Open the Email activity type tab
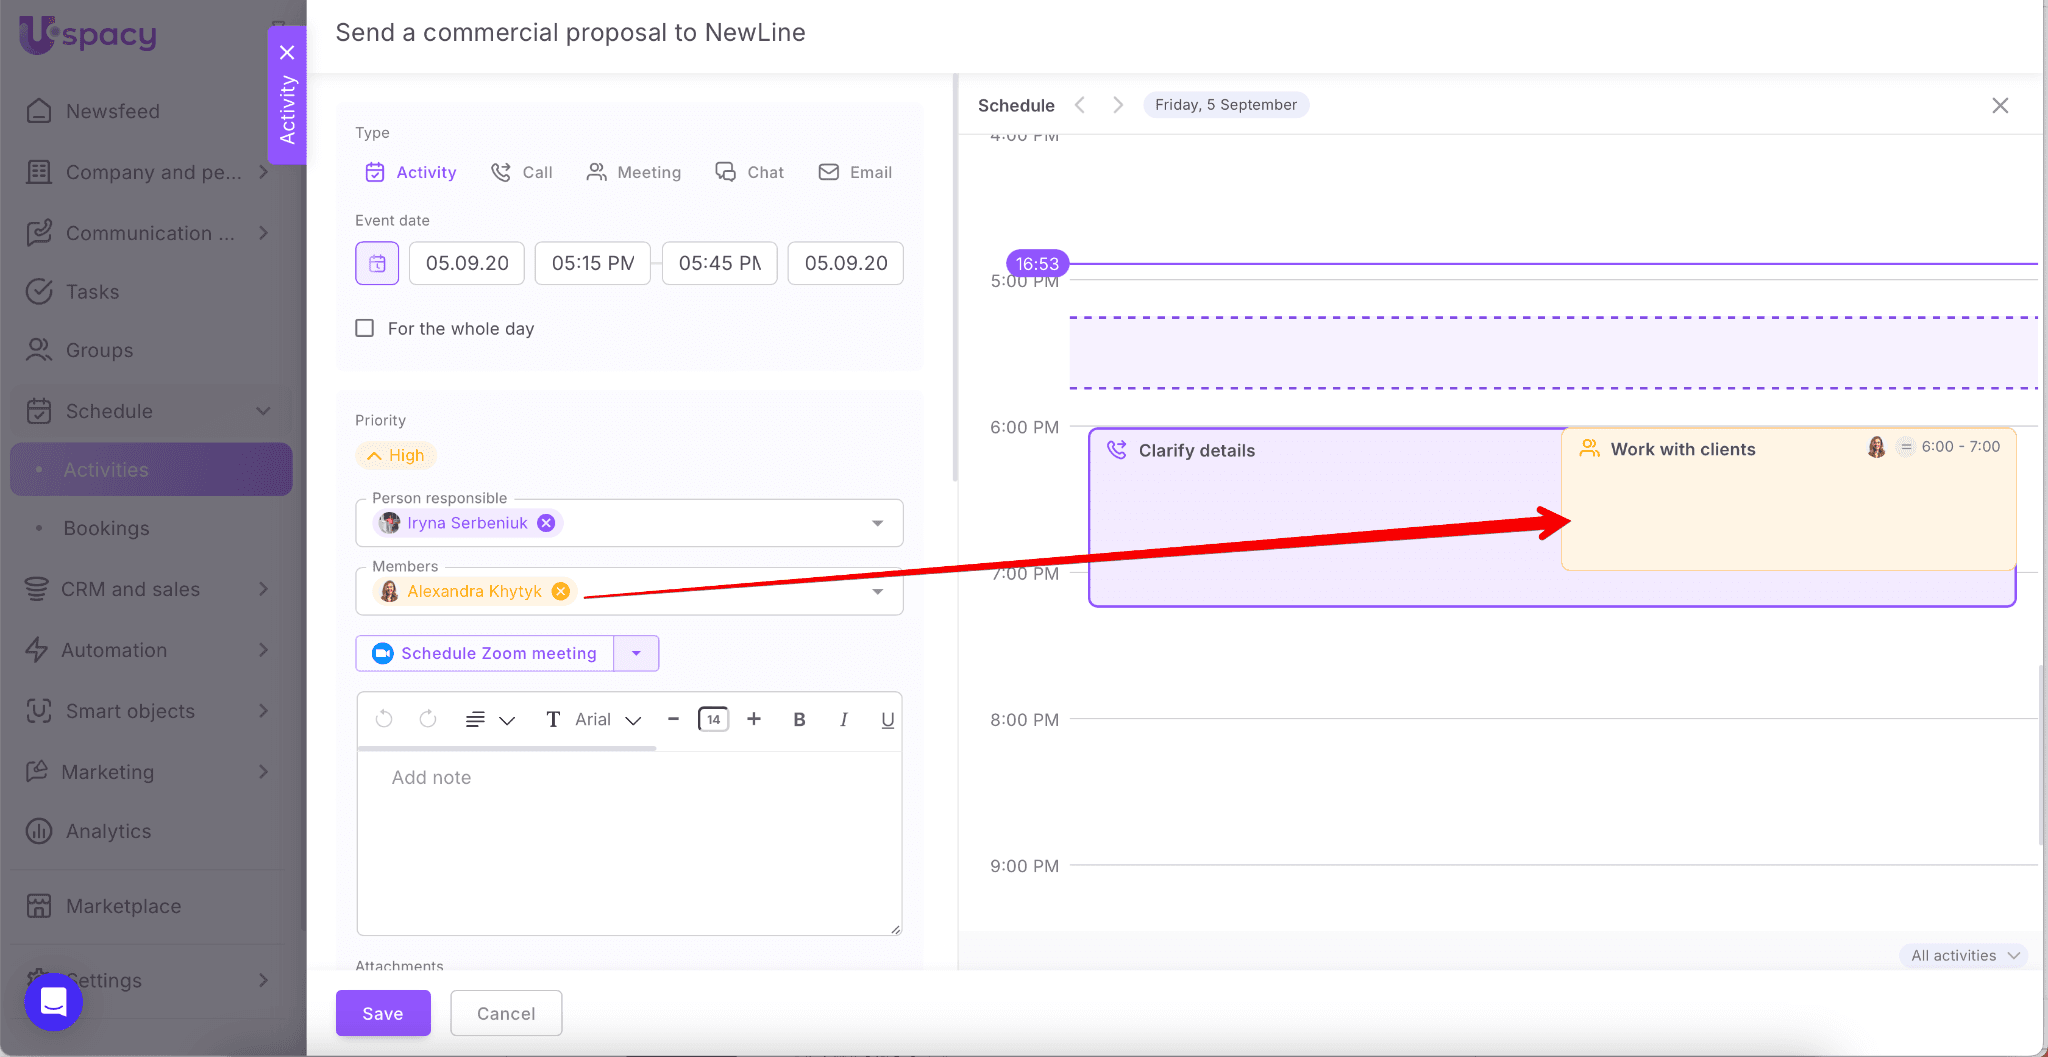2048x1057 pixels. 855,172
